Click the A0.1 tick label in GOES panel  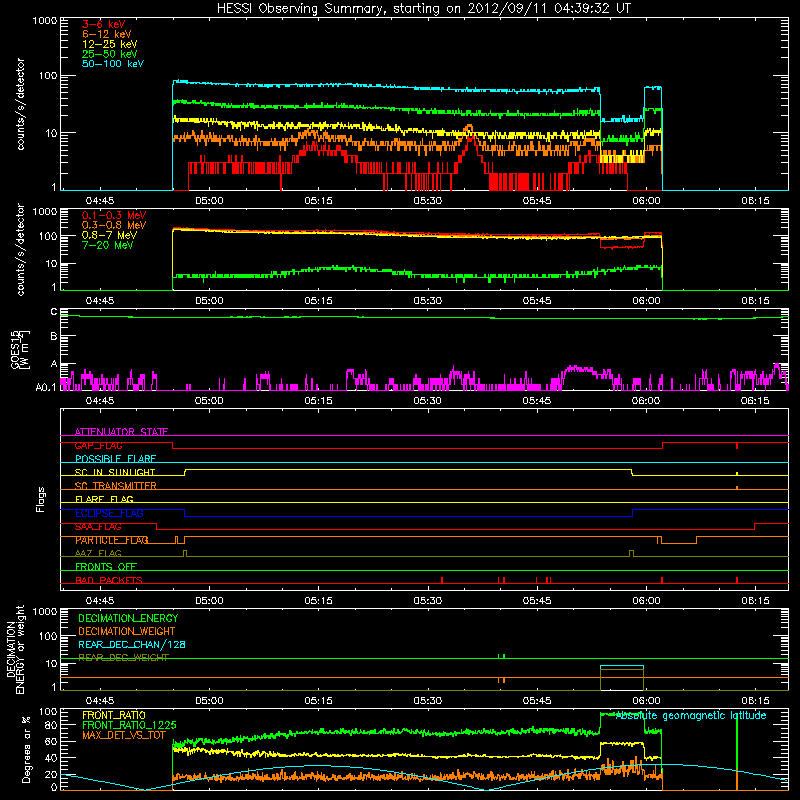pos(45,387)
